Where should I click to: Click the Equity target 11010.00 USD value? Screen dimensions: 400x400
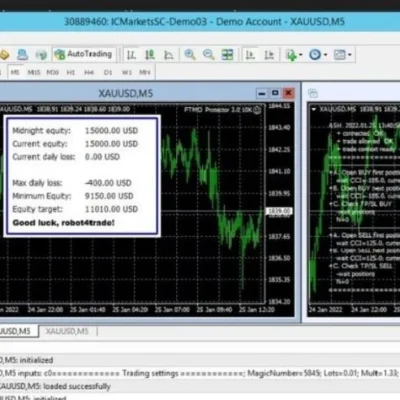click(x=111, y=209)
